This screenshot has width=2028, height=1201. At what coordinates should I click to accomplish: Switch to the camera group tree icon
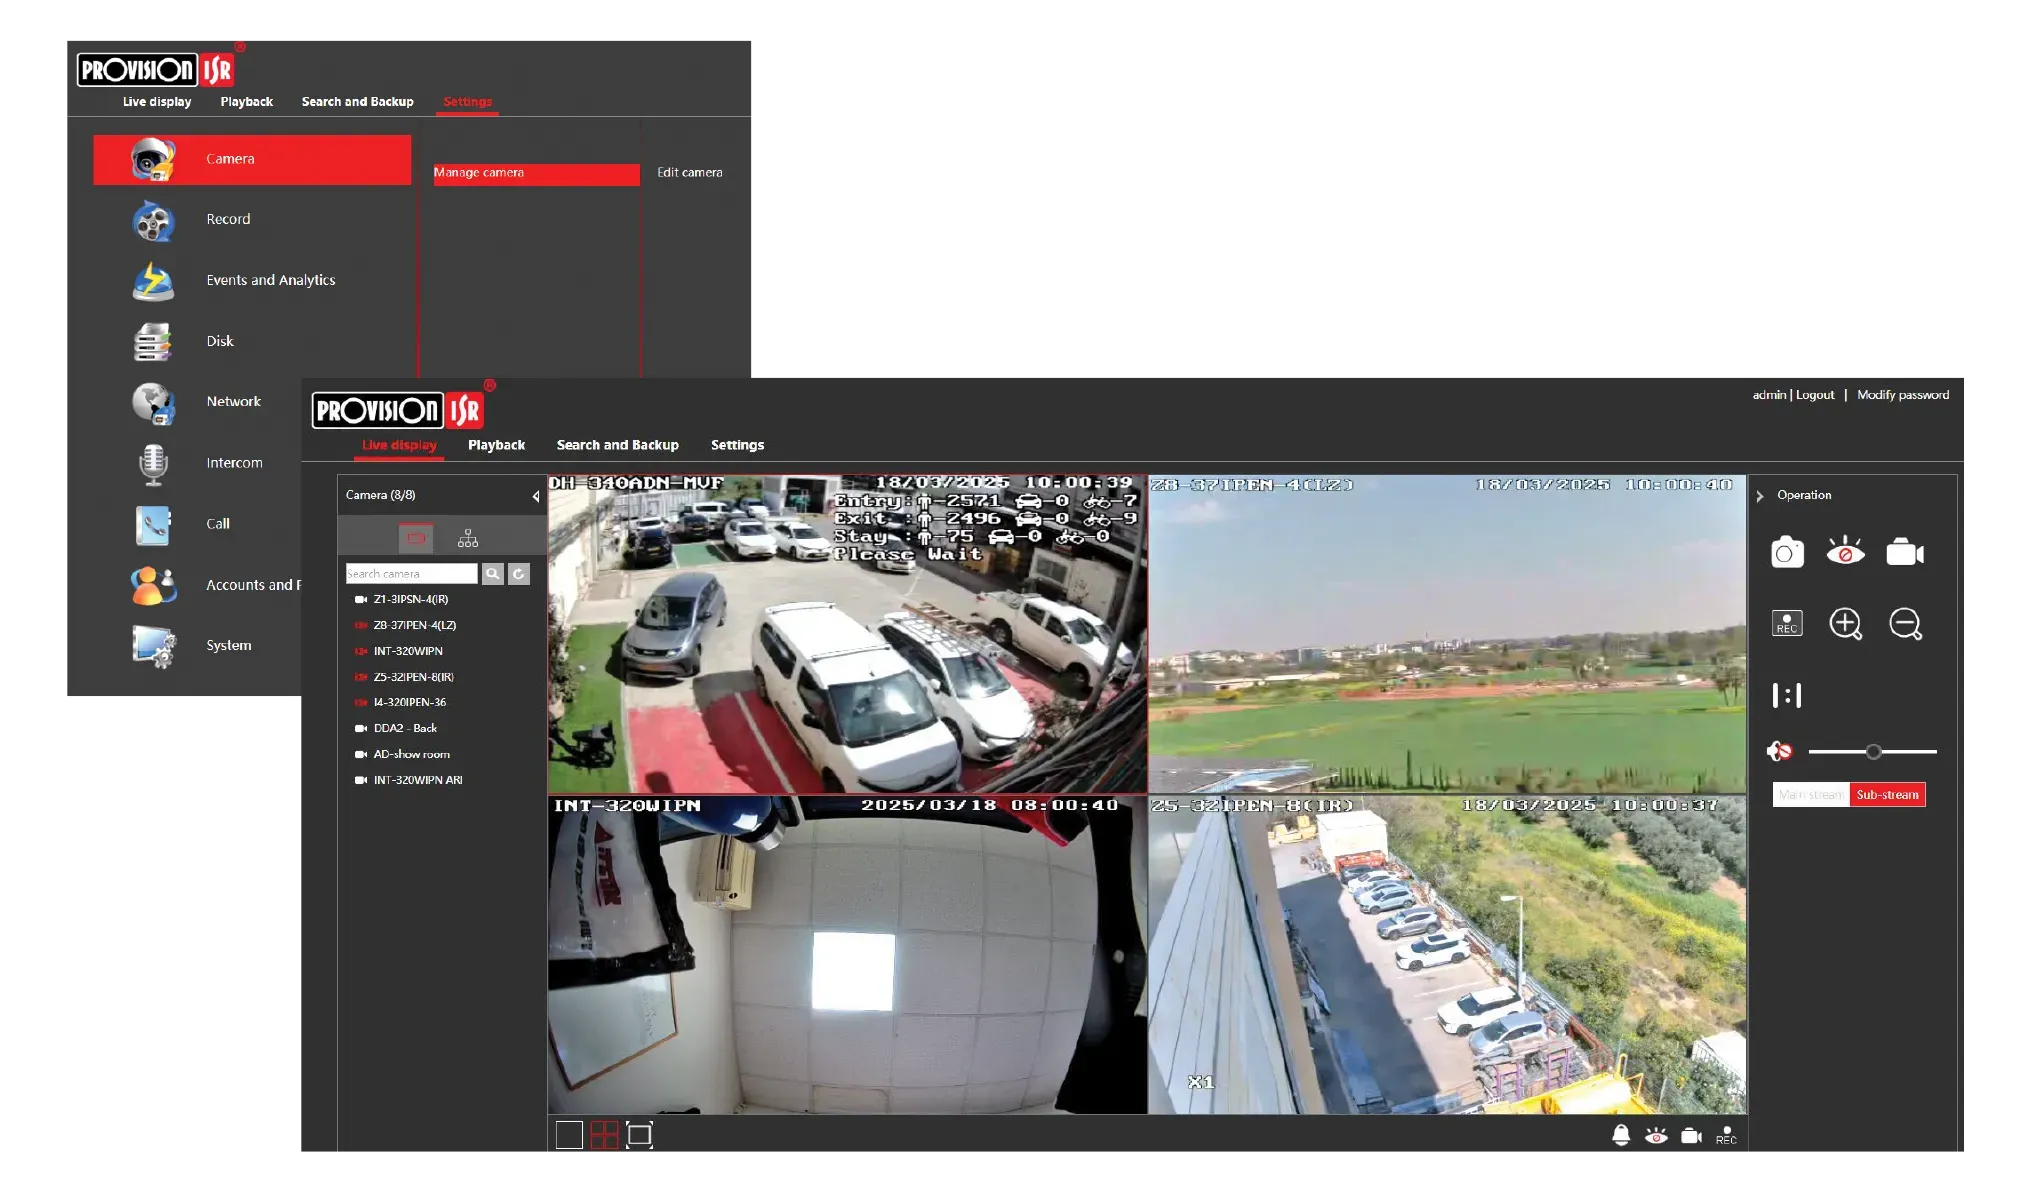tap(467, 538)
